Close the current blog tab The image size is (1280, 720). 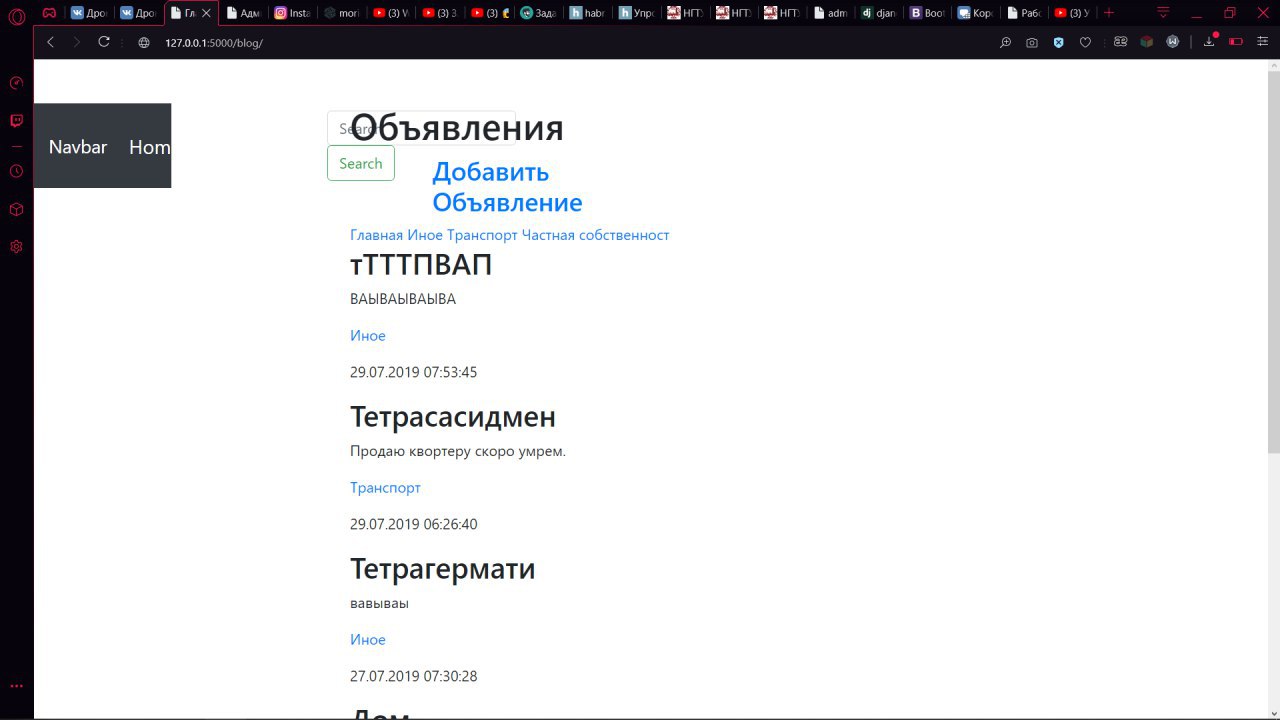(206, 13)
